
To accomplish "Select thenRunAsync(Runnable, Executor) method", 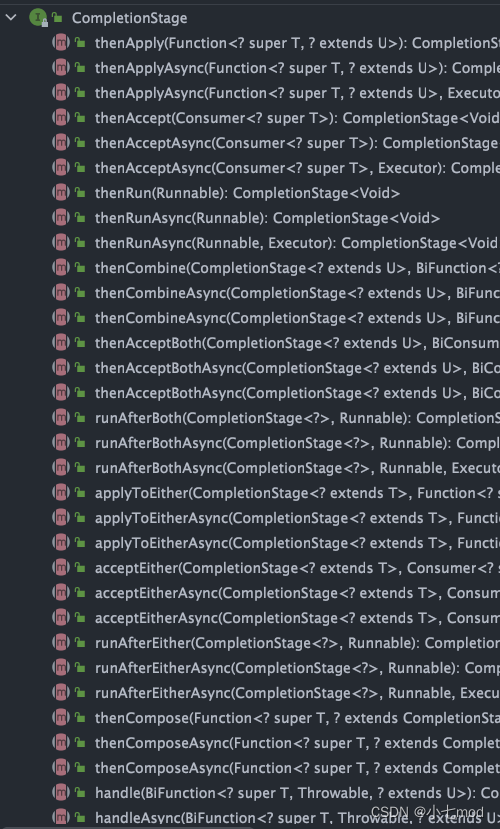I will click(297, 243).
